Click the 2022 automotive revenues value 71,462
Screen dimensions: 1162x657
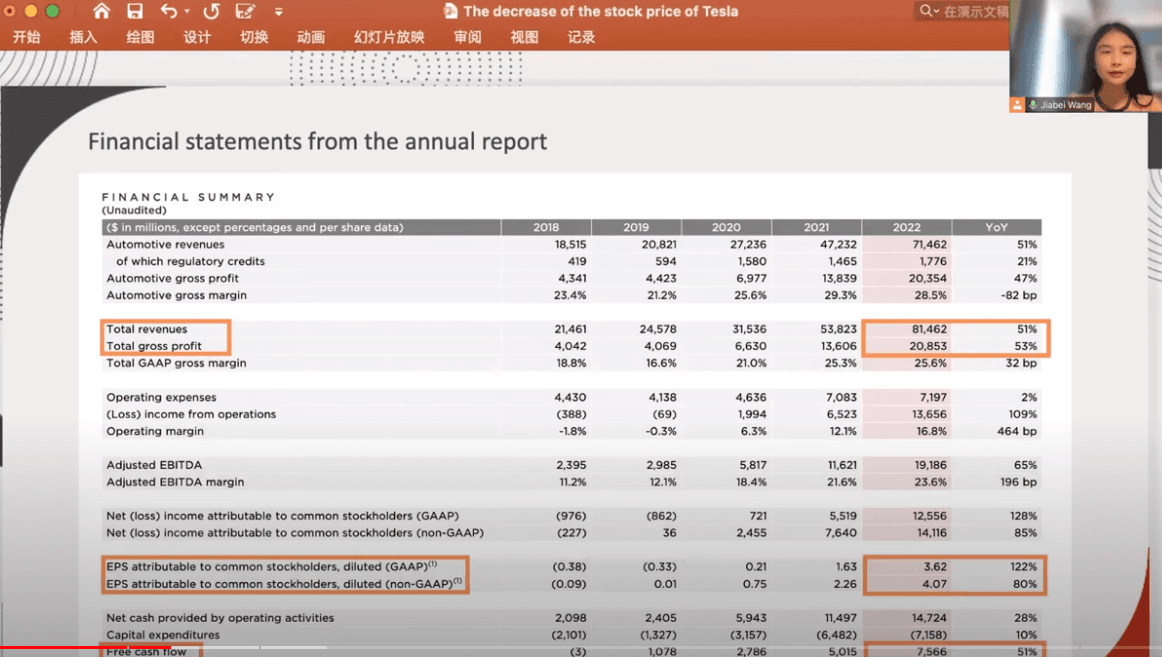[x=929, y=244]
